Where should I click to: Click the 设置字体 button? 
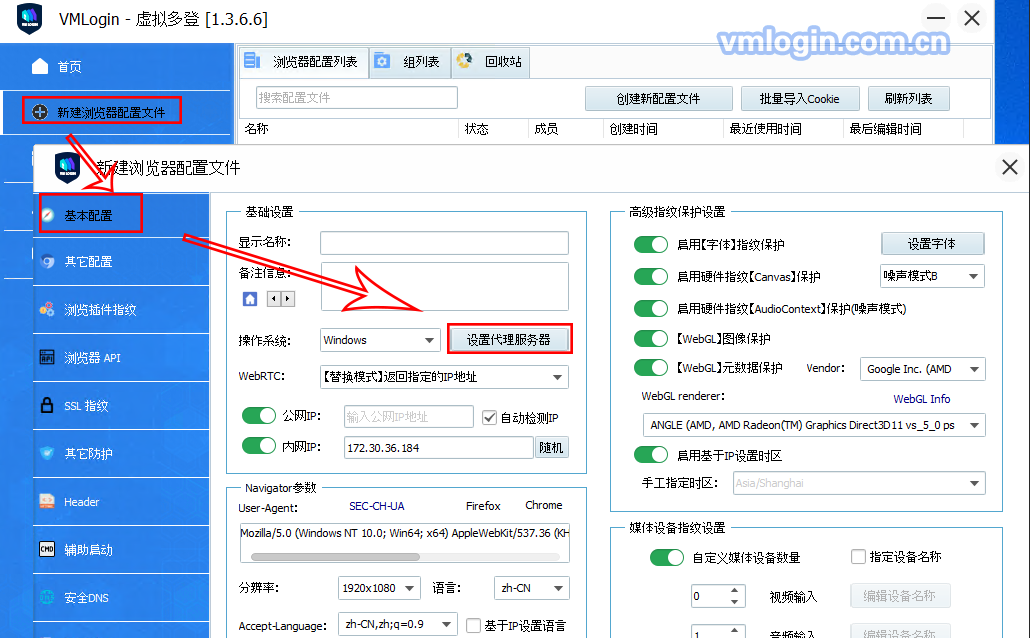[932, 244]
